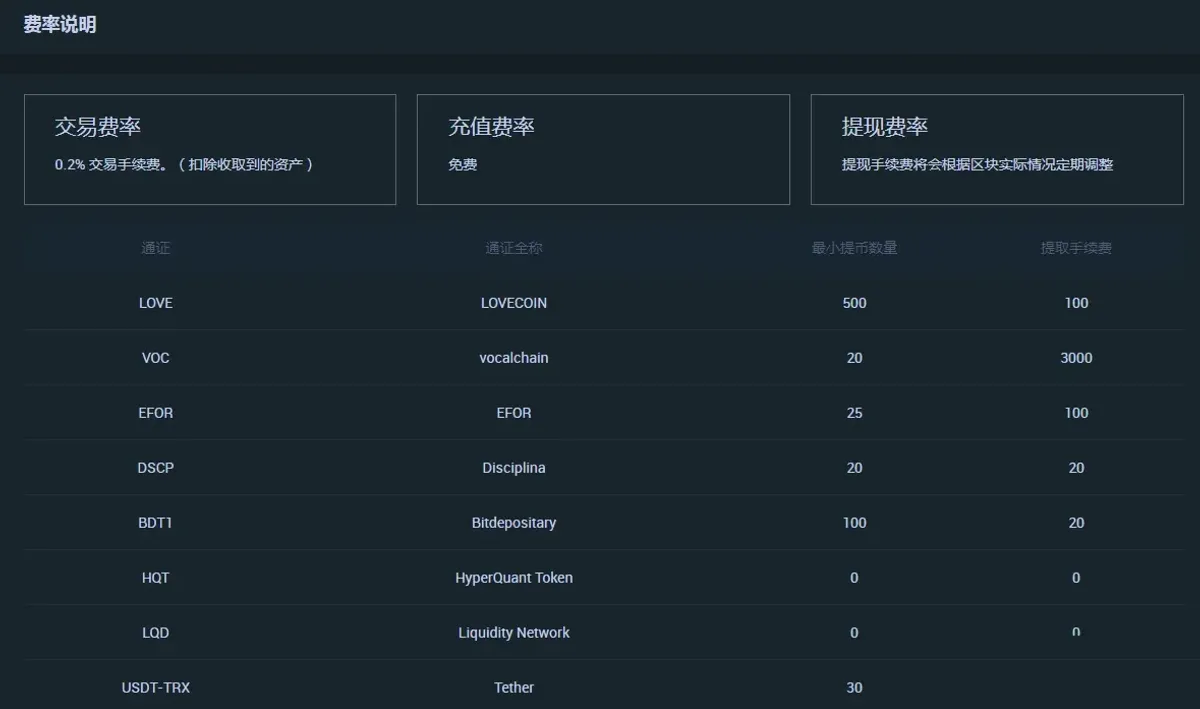Click the 通证全称 column header
This screenshot has height=709, width=1200.
(x=514, y=248)
